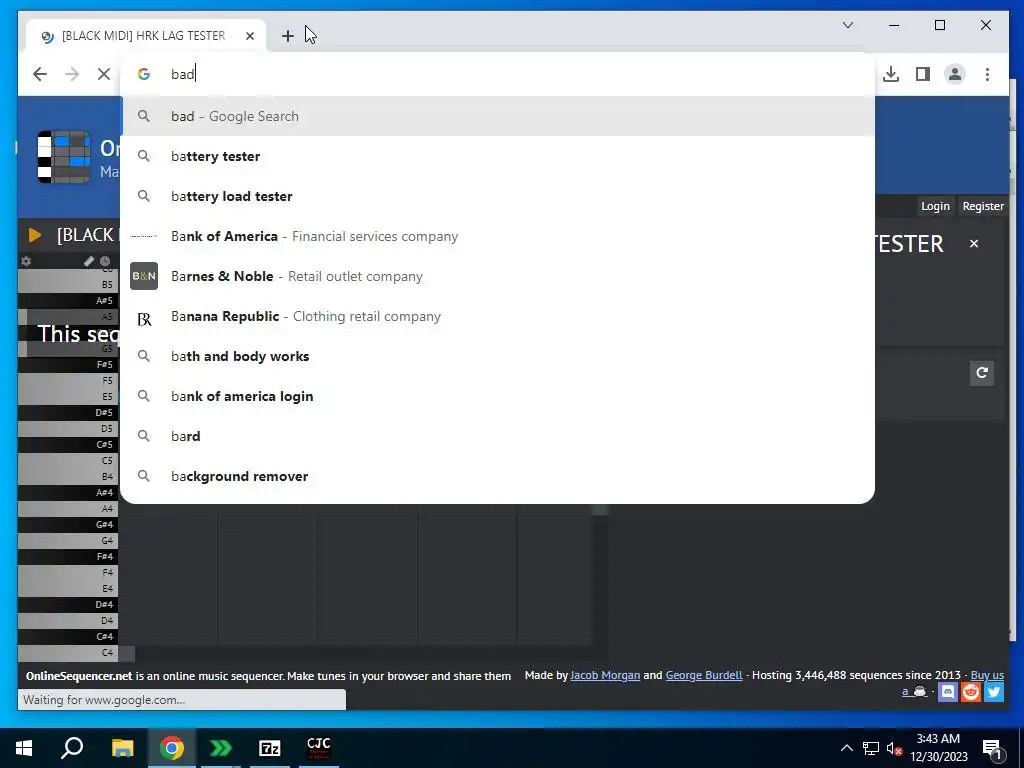This screenshot has width=1024, height=768.
Task: Show hidden system tray icons
Action: pyautogui.click(x=846, y=748)
